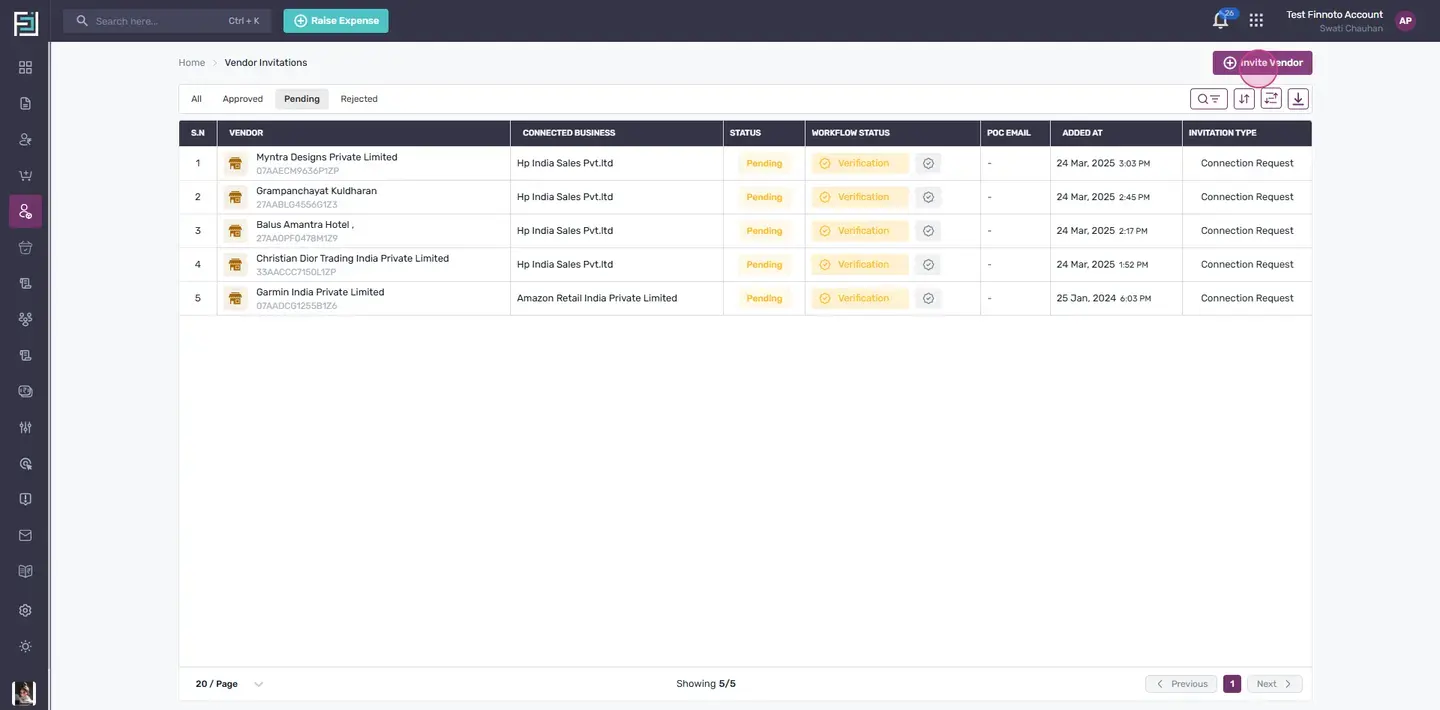Click the Raise Expense button

click(x=336, y=21)
